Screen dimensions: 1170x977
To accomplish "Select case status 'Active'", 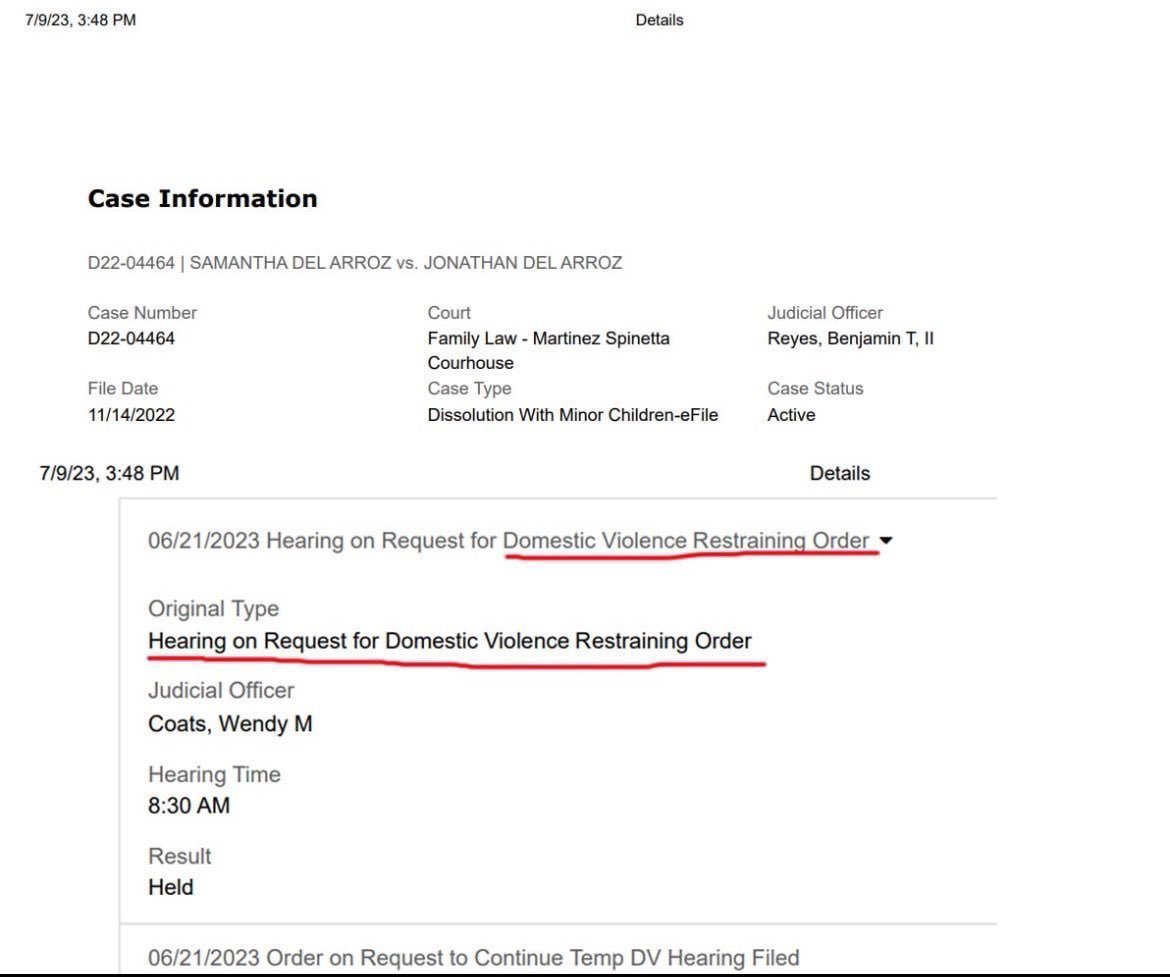I will [x=791, y=414].
